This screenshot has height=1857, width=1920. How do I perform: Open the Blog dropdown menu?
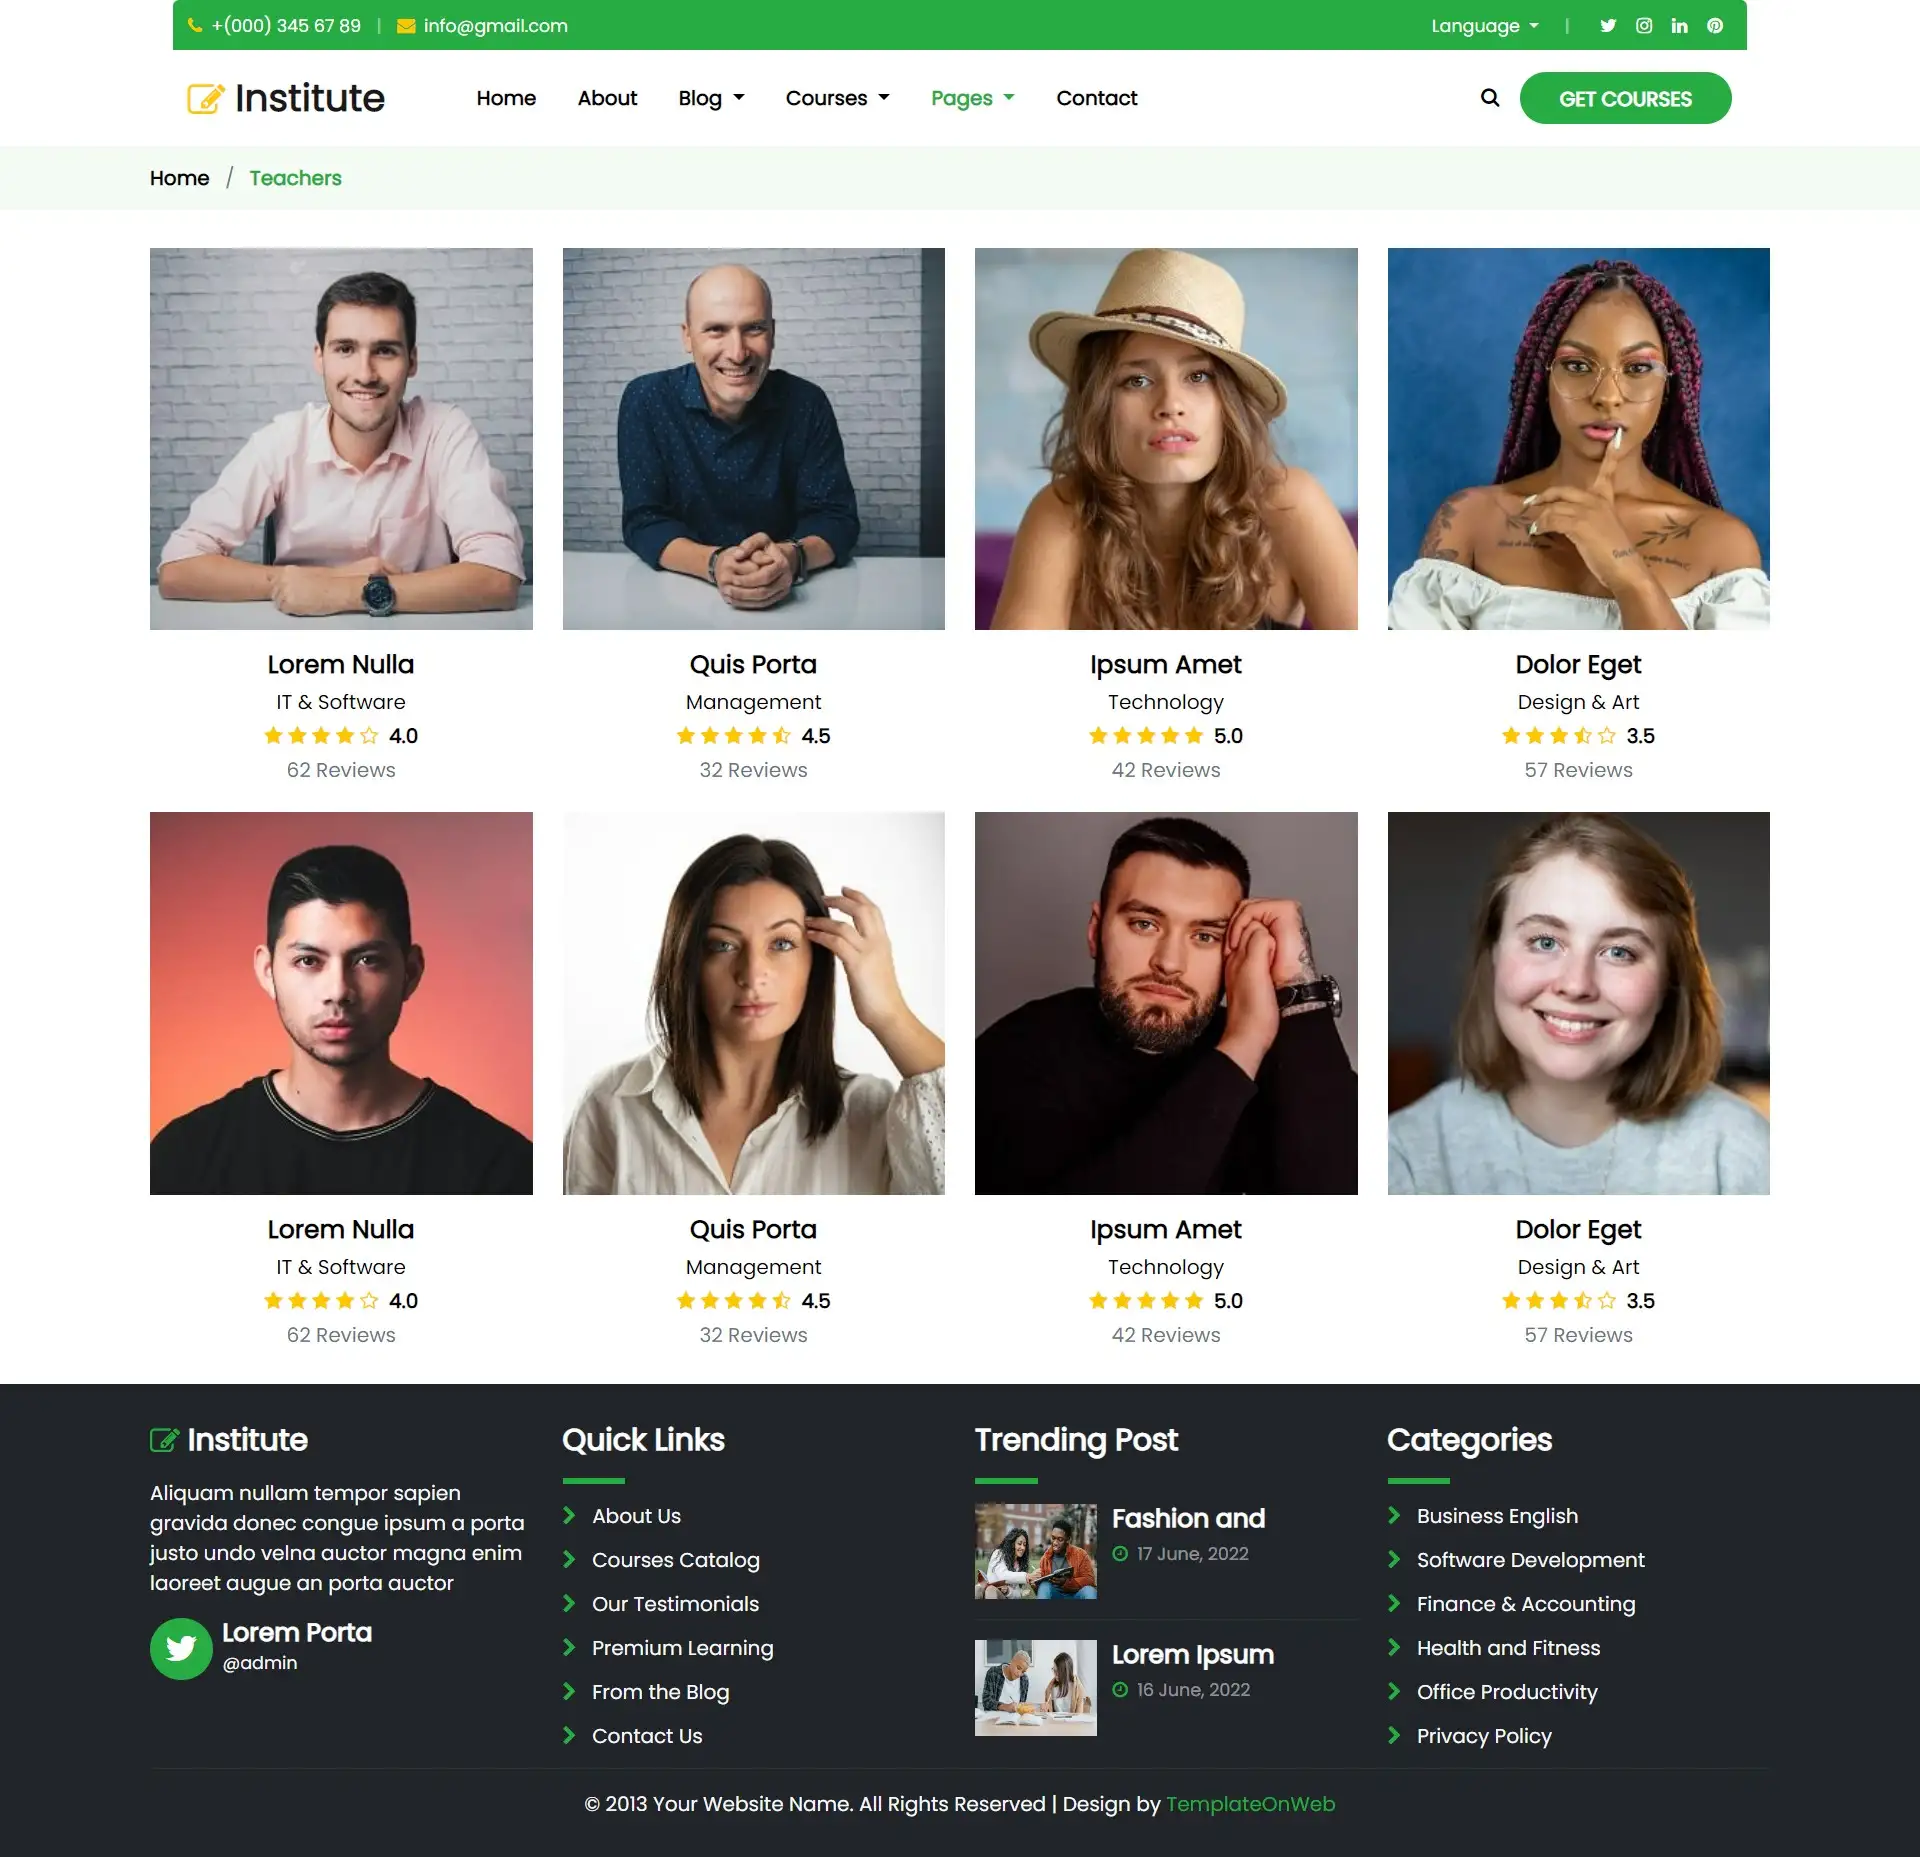click(x=711, y=98)
